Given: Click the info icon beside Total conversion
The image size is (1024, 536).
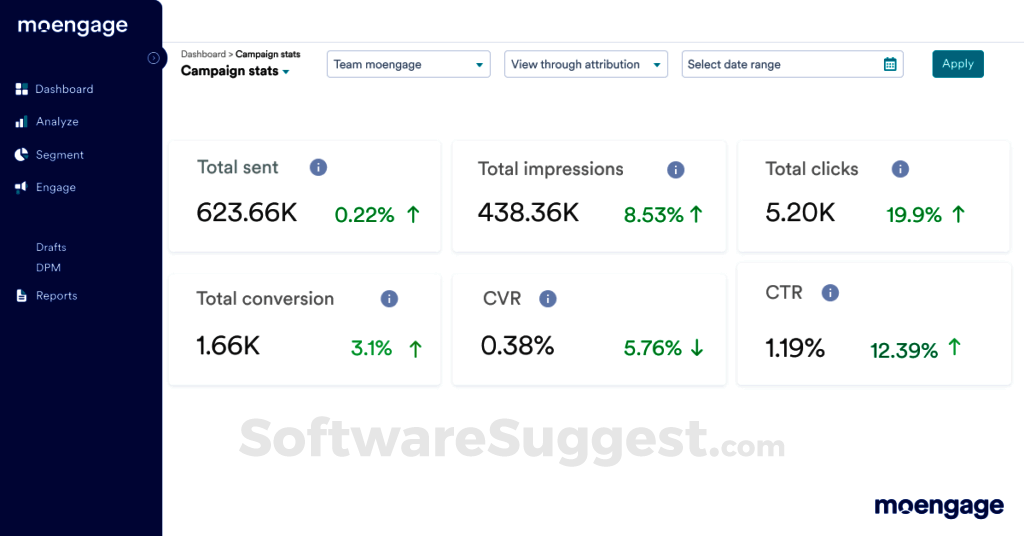Looking at the screenshot, I should pos(389,298).
